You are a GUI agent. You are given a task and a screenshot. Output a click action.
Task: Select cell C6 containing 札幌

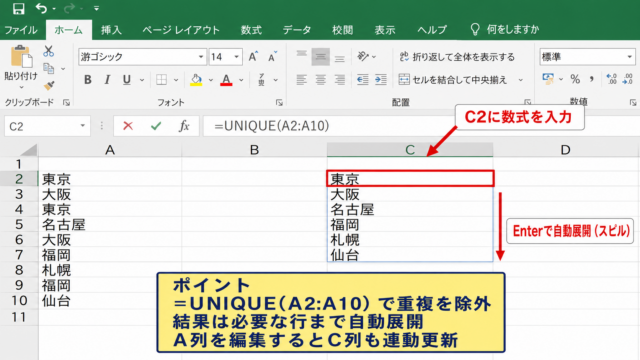[410, 240]
